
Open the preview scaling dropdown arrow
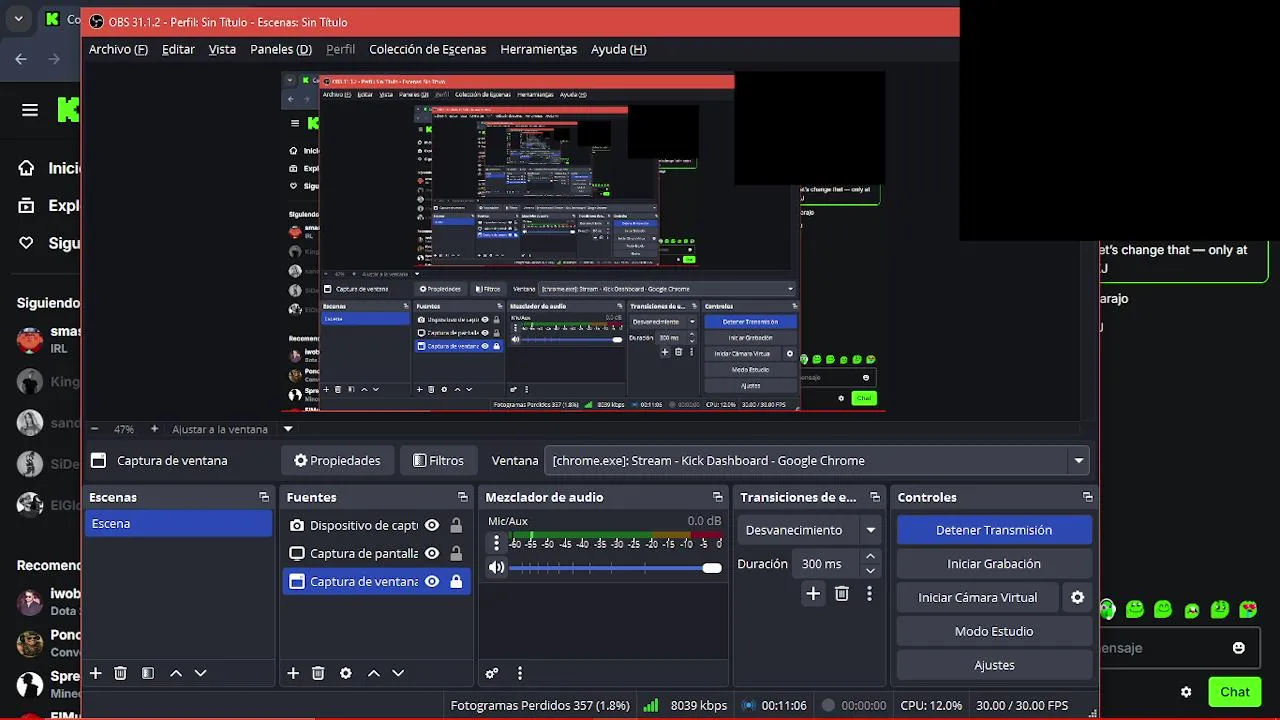288,429
